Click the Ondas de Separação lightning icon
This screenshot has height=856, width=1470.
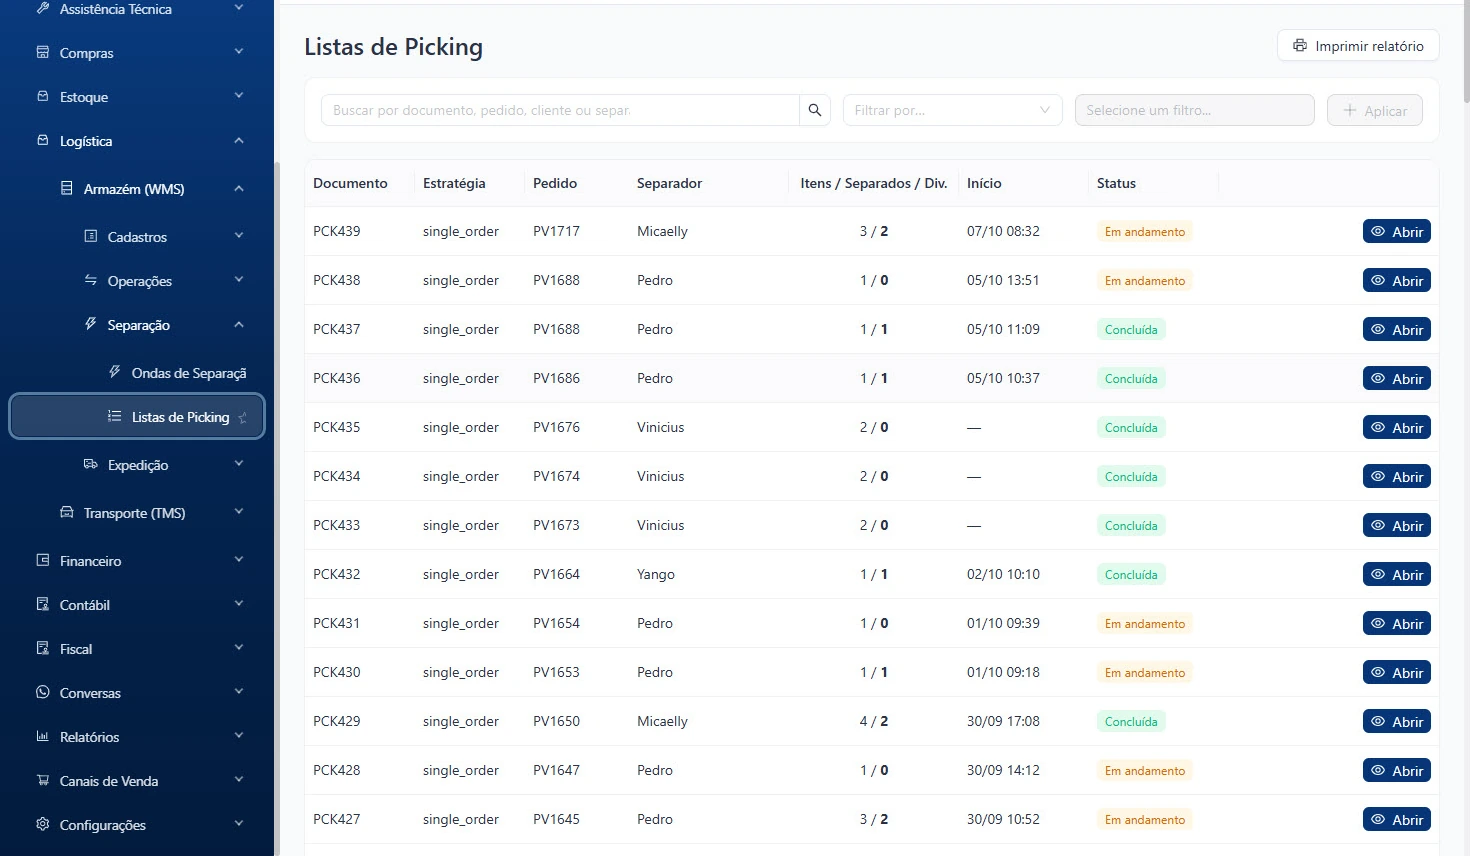click(x=115, y=372)
